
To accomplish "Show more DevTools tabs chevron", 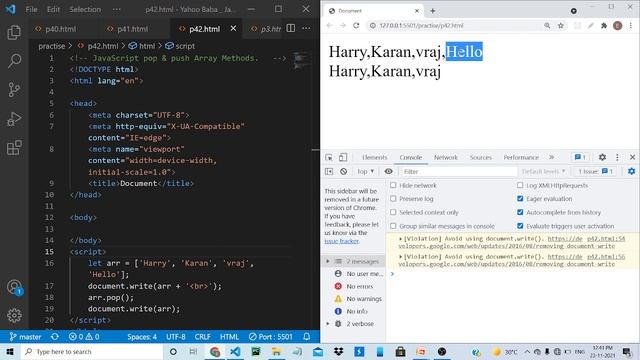I will 551,157.
